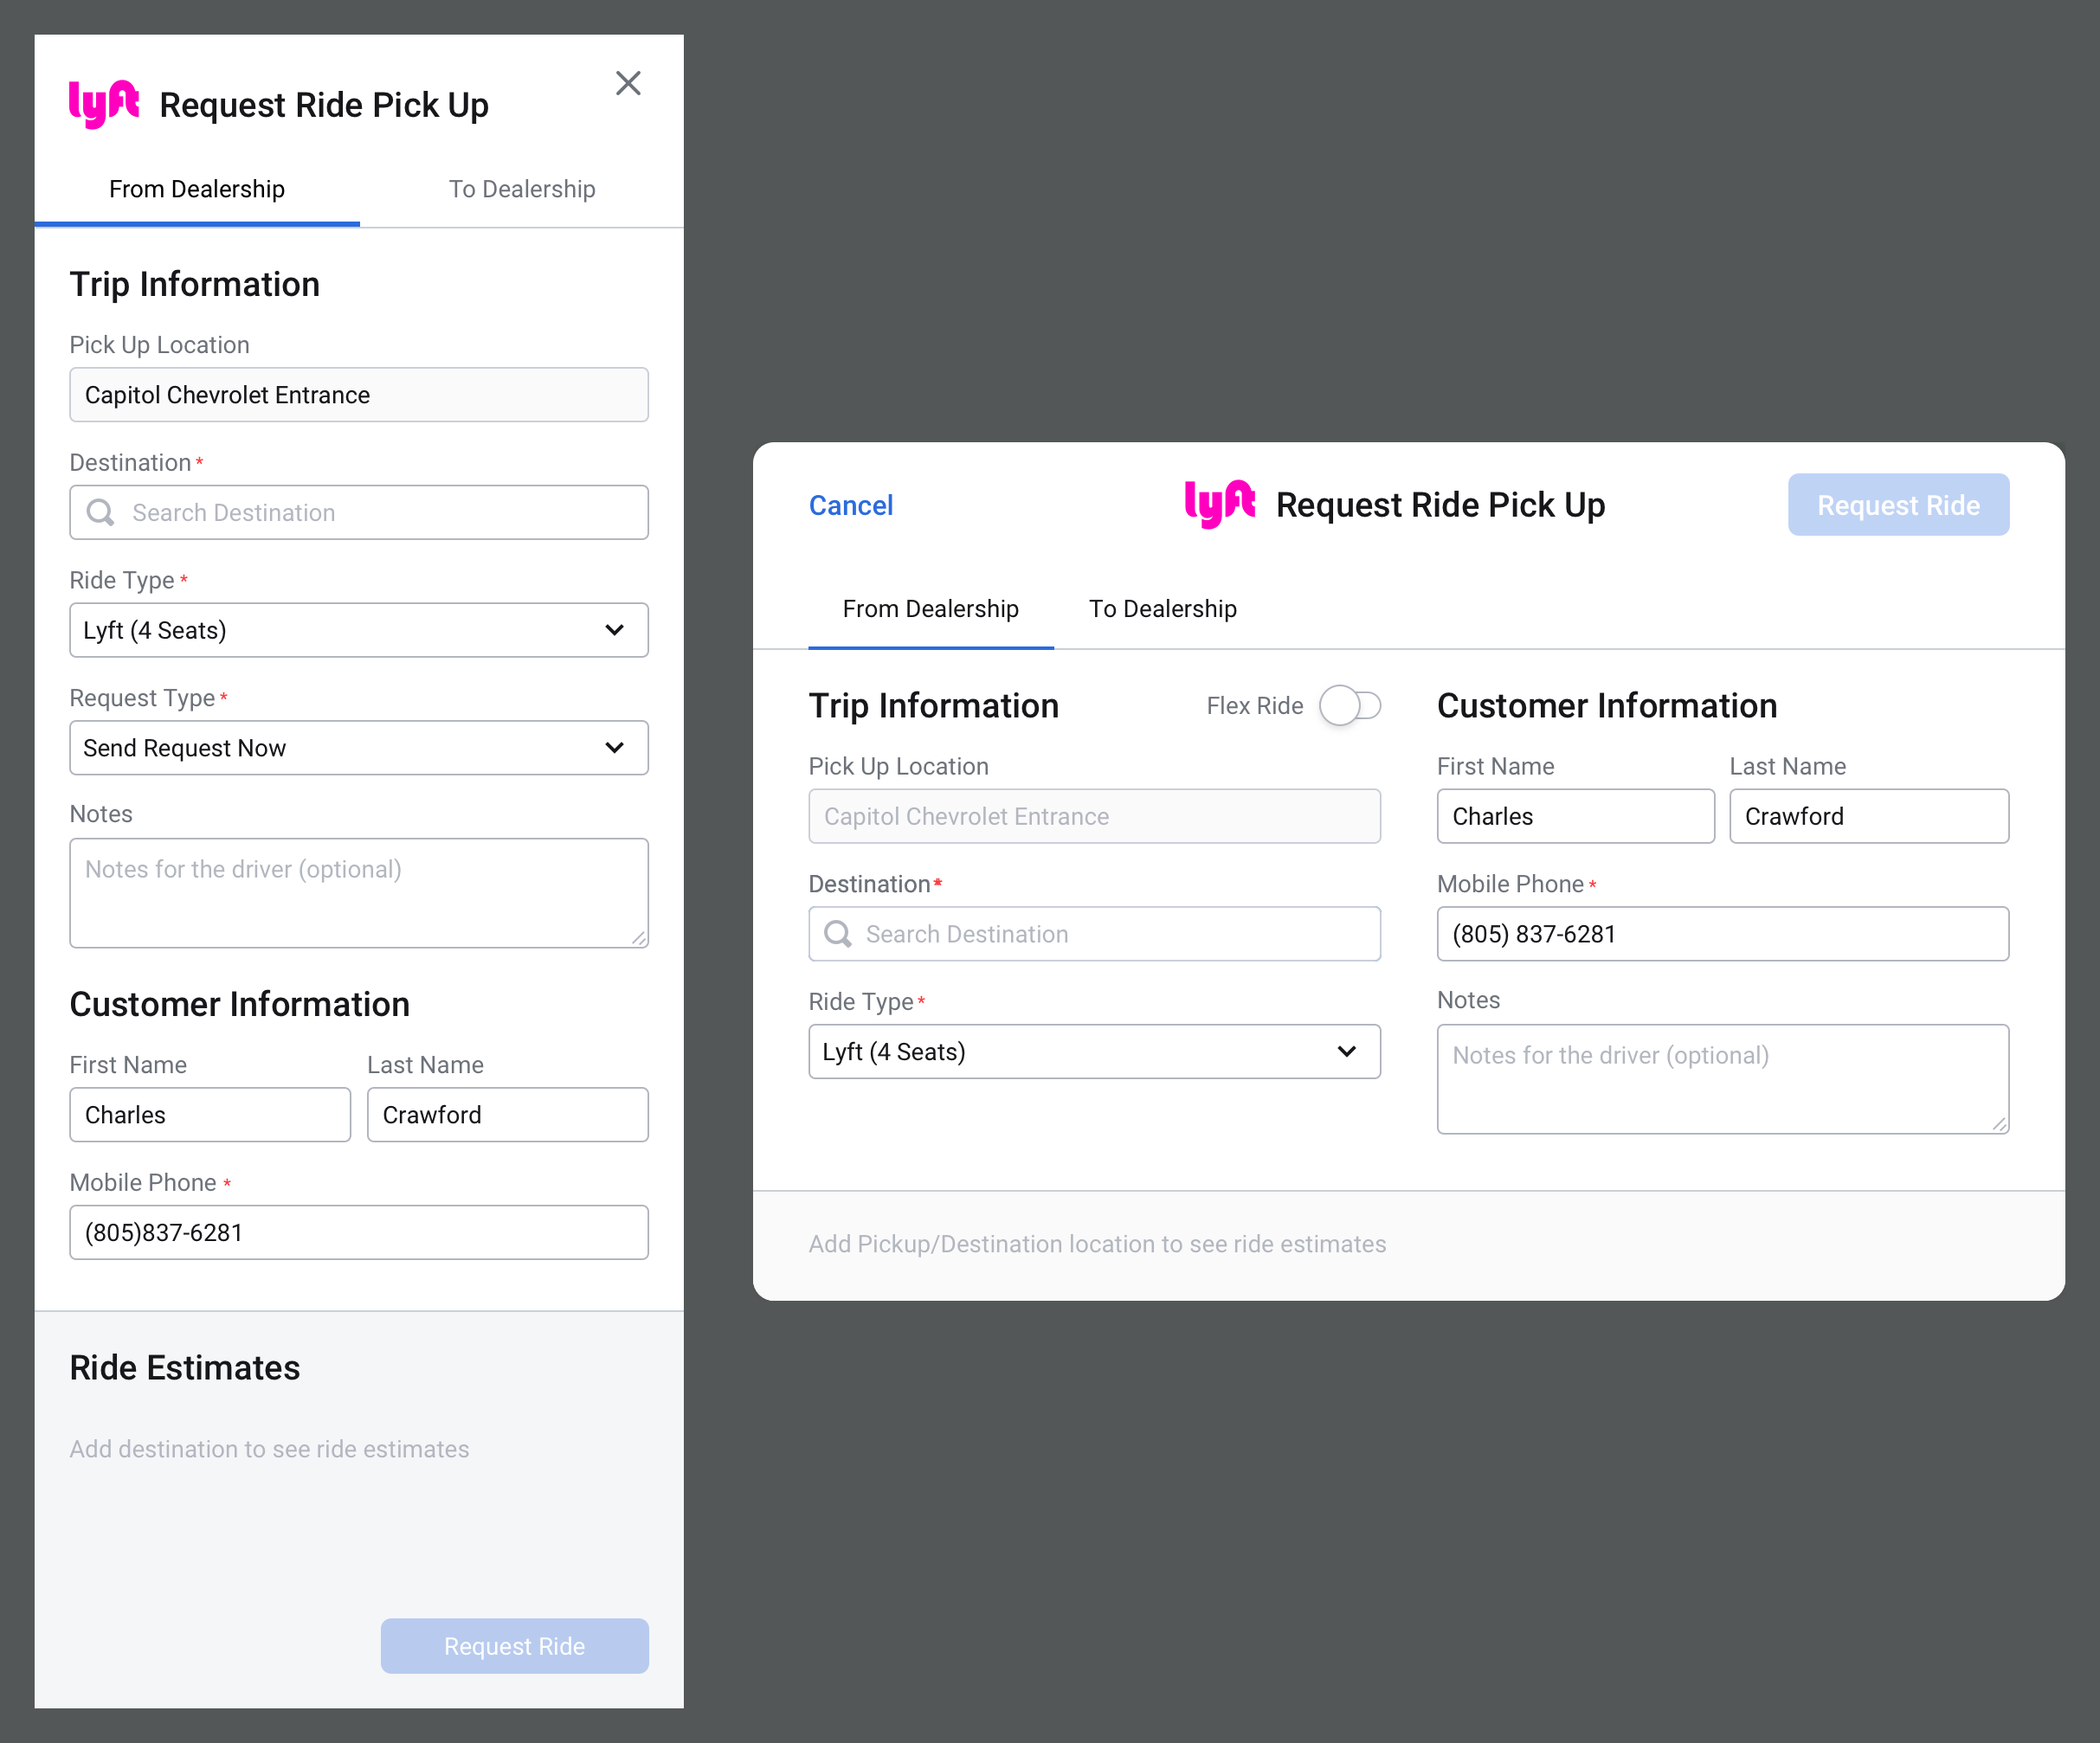Open Ride Type dropdown in right dialog
Screen dimensions: 2100x1743
pos(1095,1052)
